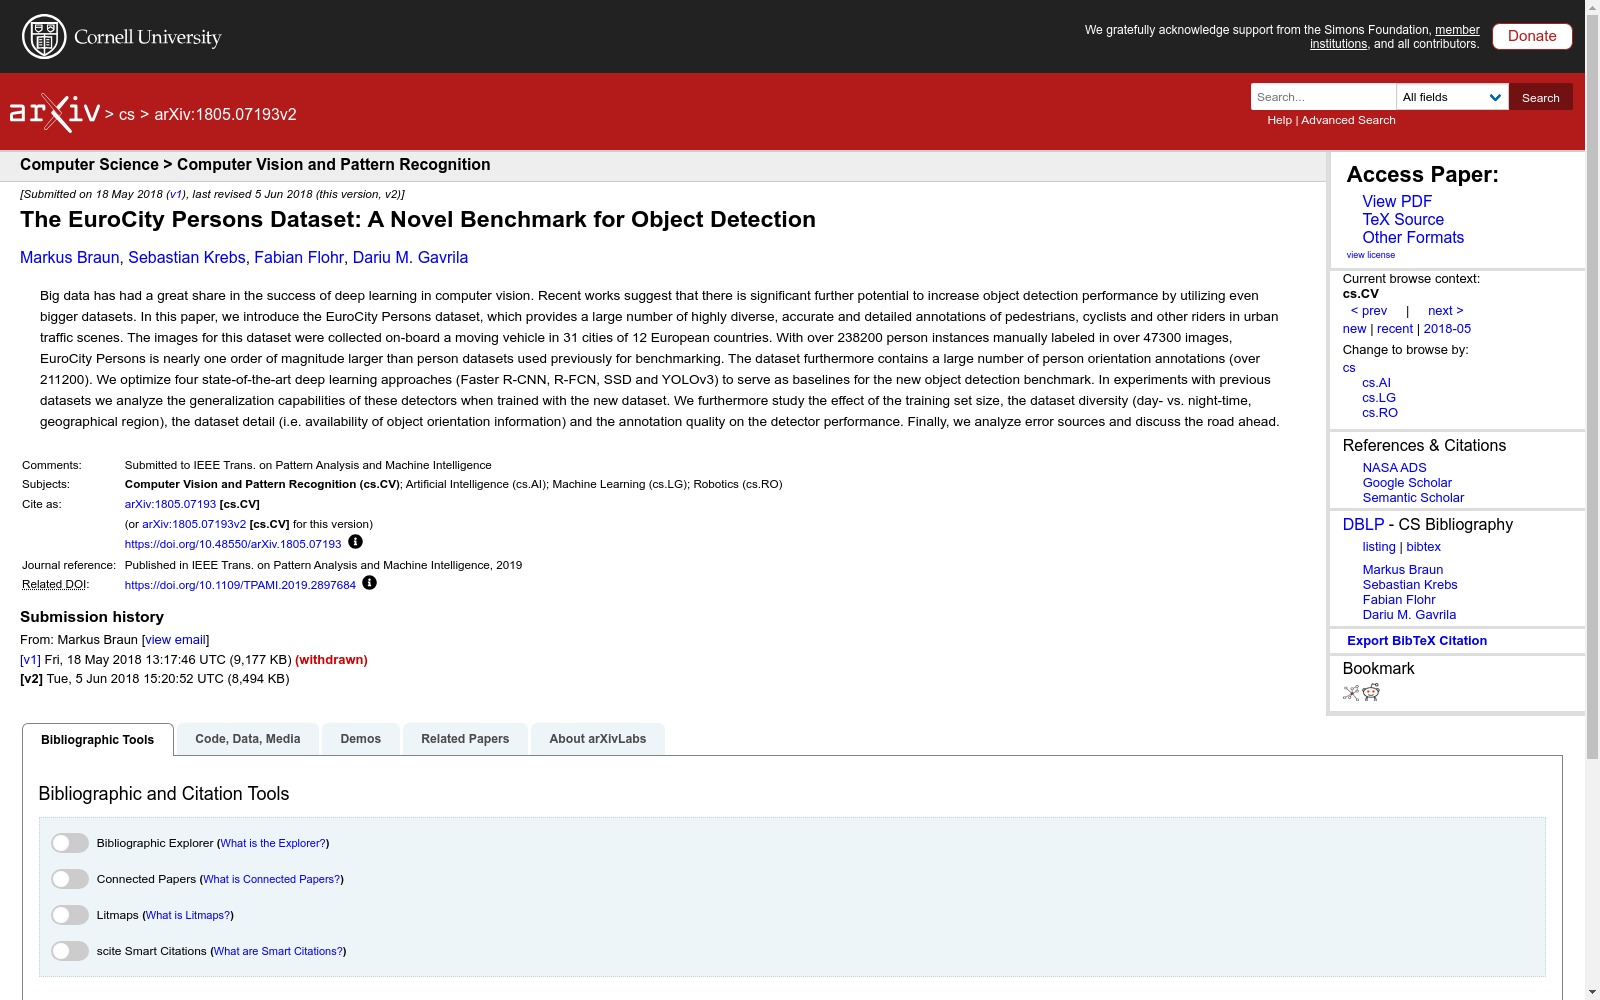Image resolution: width=1600 pixels, height=1000 pixels.
Task: Open the NASA ADS citations link
Action: 1394,468
